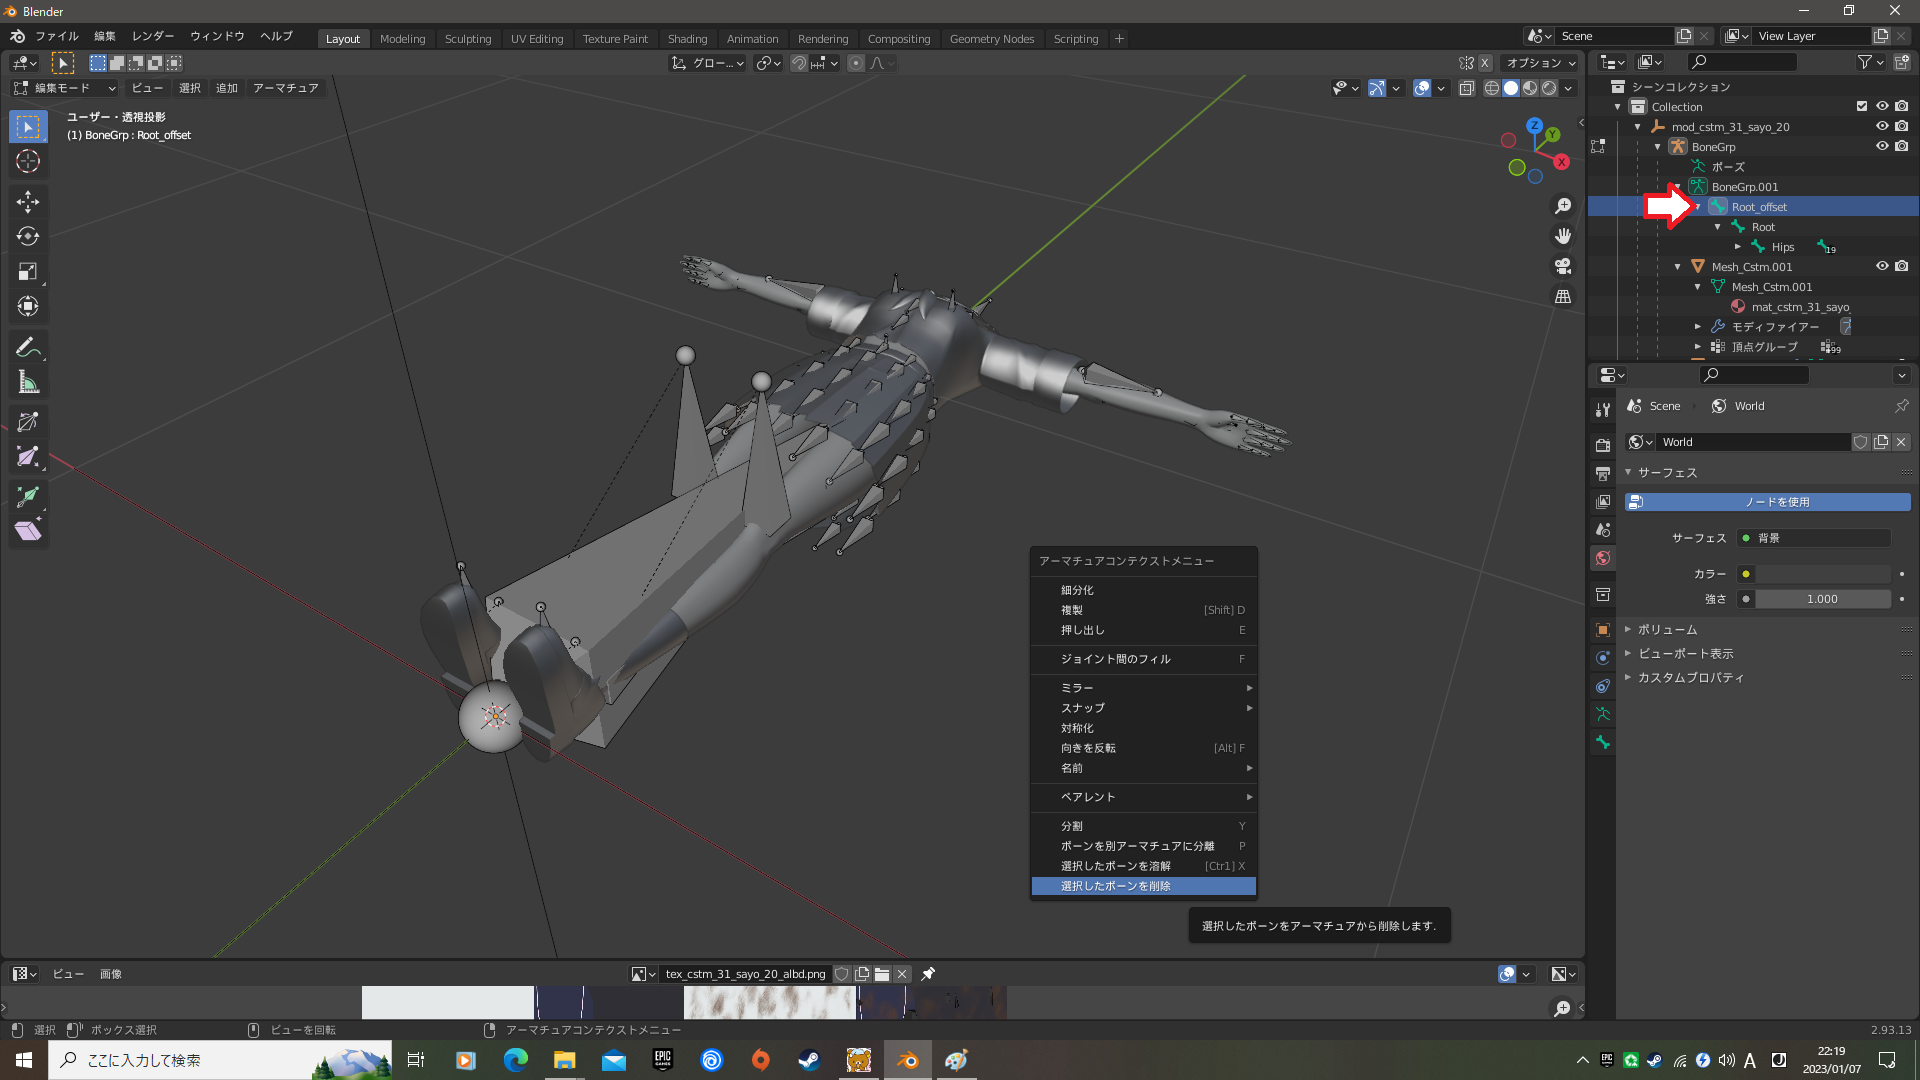1920x1080 pixels.
Task: Click the ノードを使用 button
Action: [x=1768, y=502]
